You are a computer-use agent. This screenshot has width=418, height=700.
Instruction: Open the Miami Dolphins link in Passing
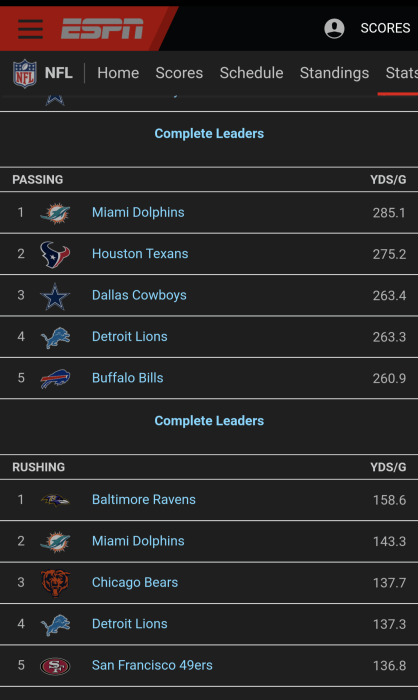point(138,212)
